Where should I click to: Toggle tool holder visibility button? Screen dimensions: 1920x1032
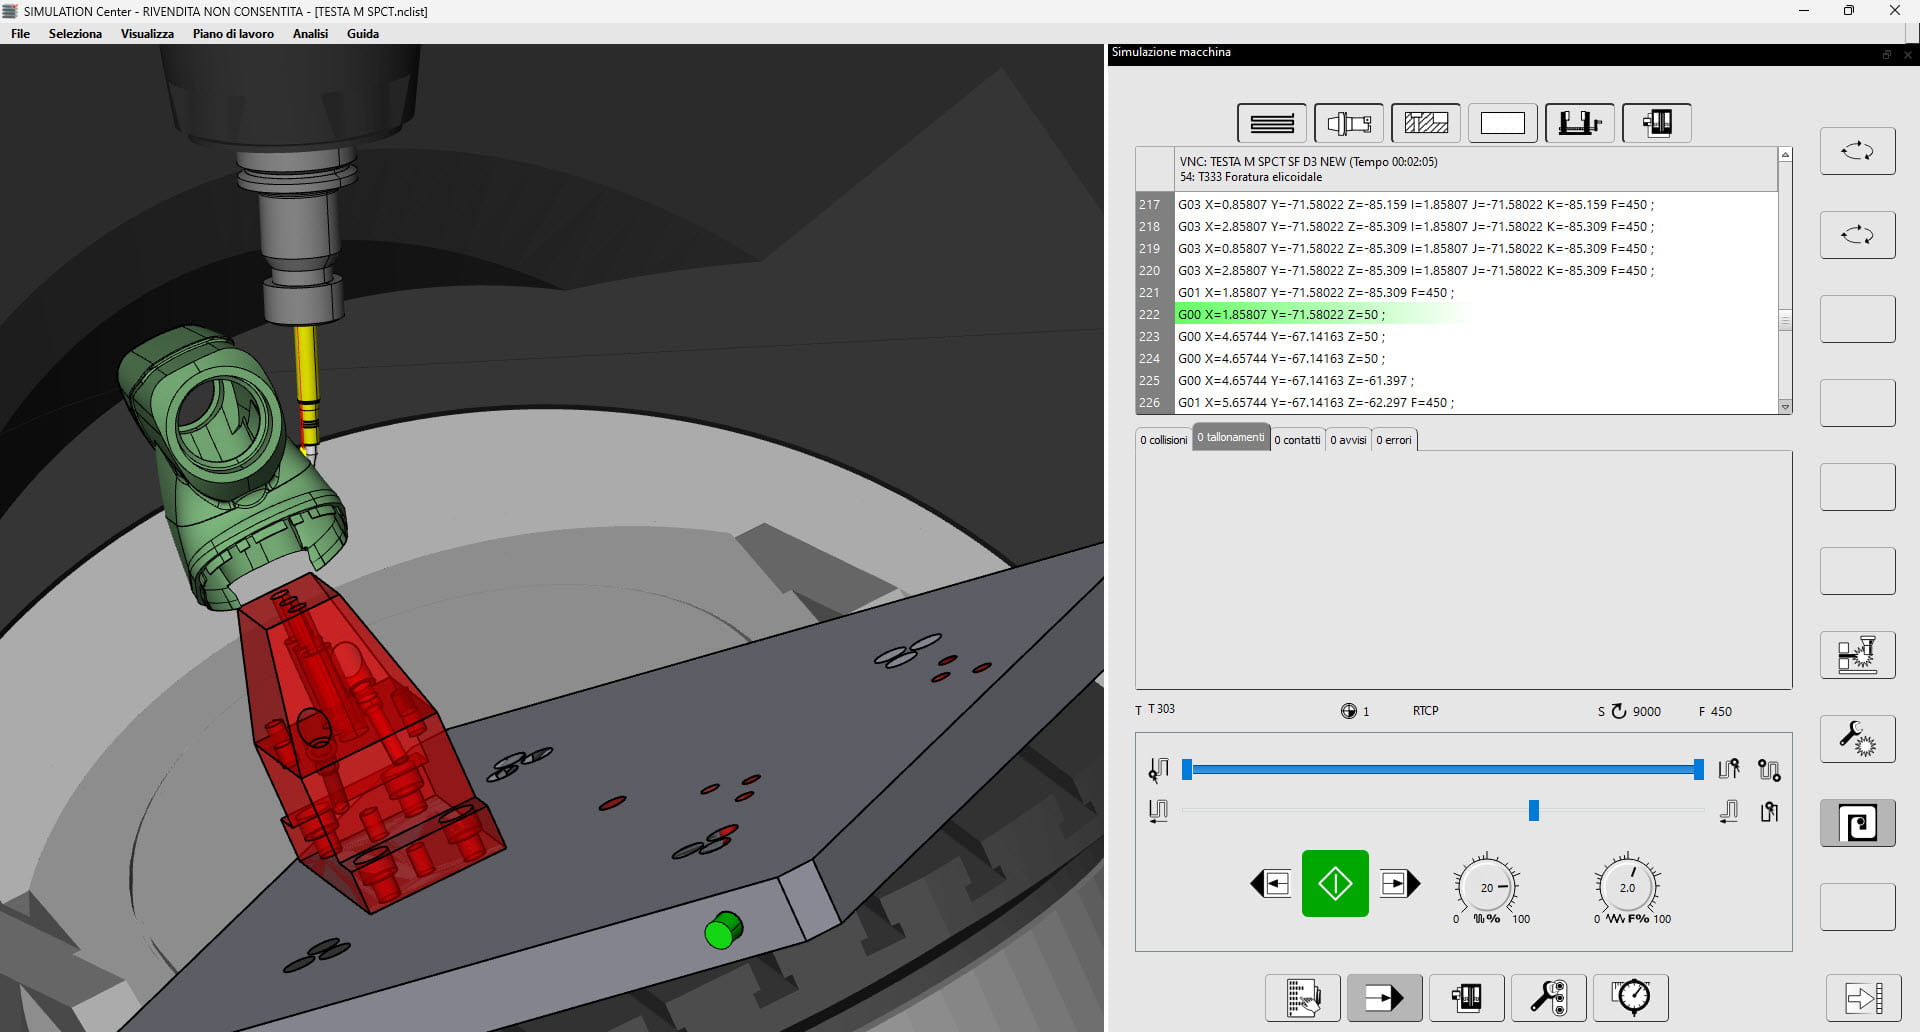1349,123
